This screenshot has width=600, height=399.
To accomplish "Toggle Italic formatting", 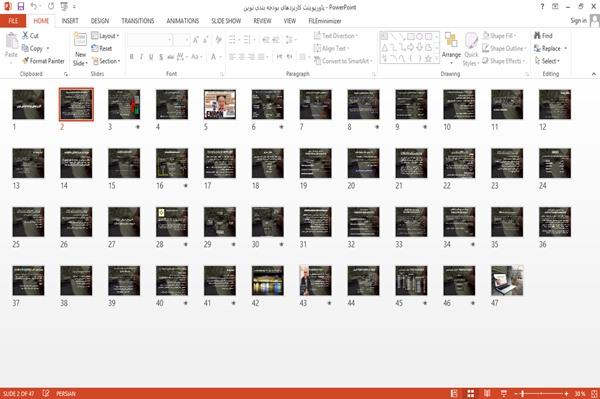I will coord(141,57).
